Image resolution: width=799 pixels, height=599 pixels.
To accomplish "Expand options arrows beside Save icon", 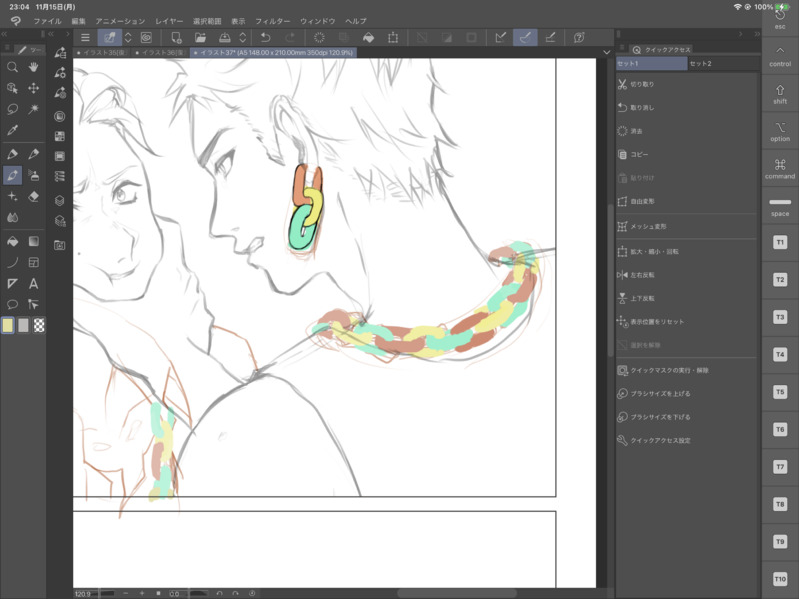I will 243,38.
